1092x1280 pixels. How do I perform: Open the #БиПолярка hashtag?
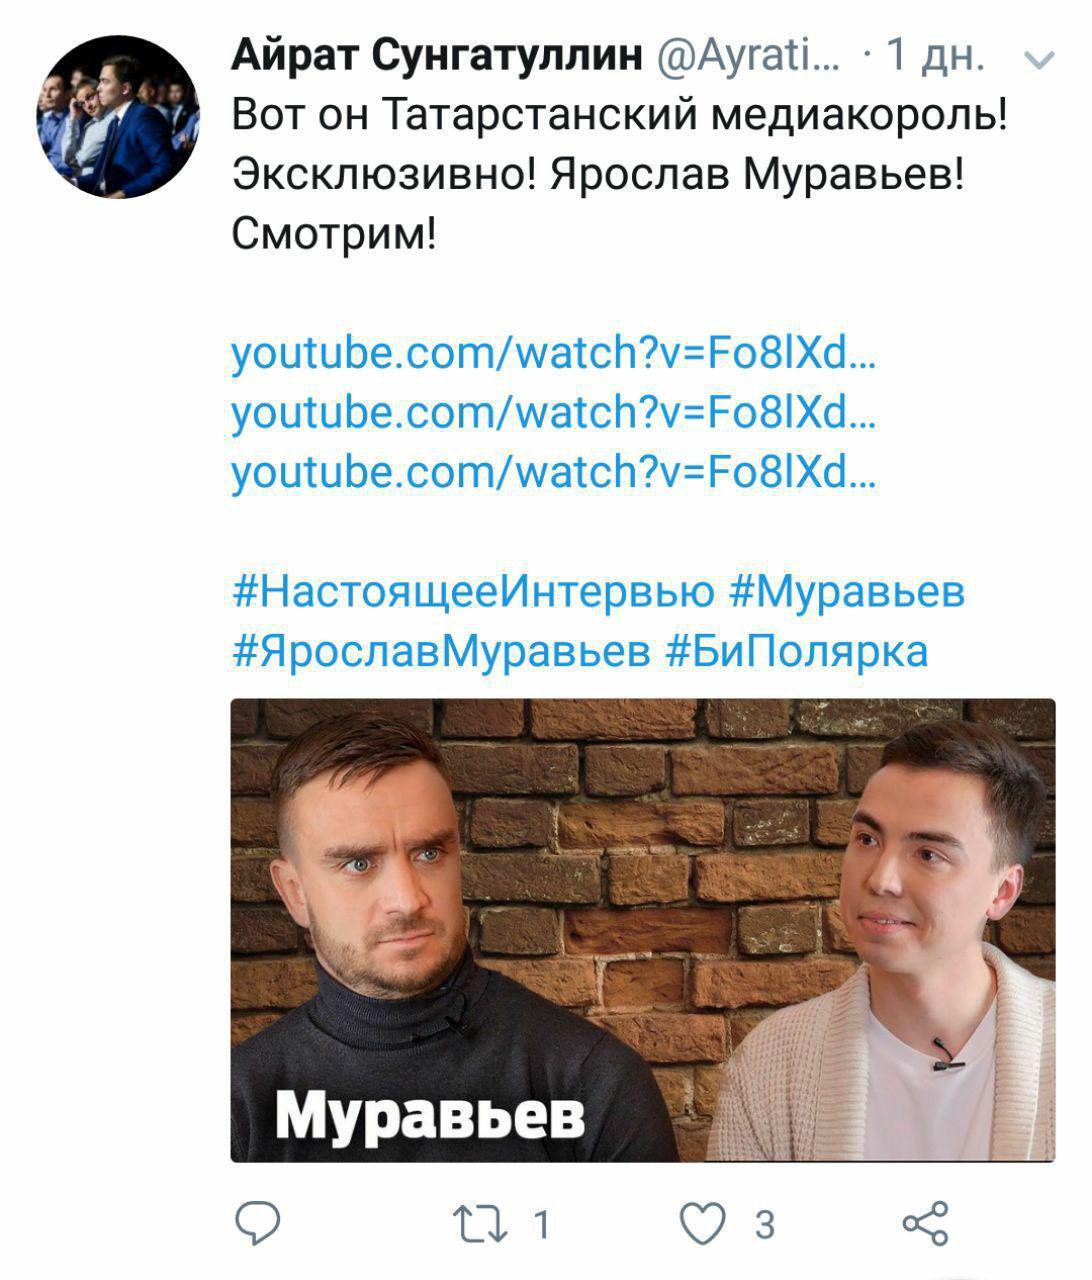click(797, 651)
